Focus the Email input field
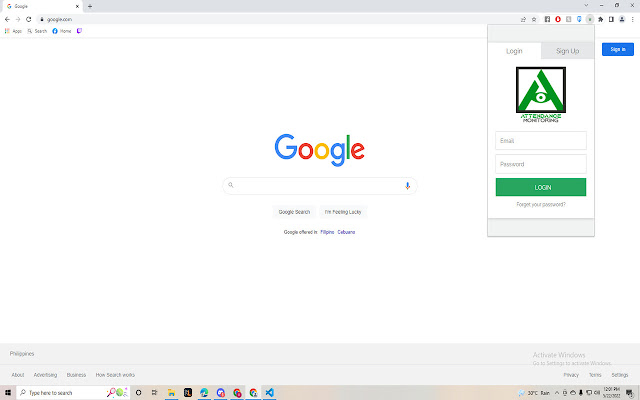 [x=541, y=140]
